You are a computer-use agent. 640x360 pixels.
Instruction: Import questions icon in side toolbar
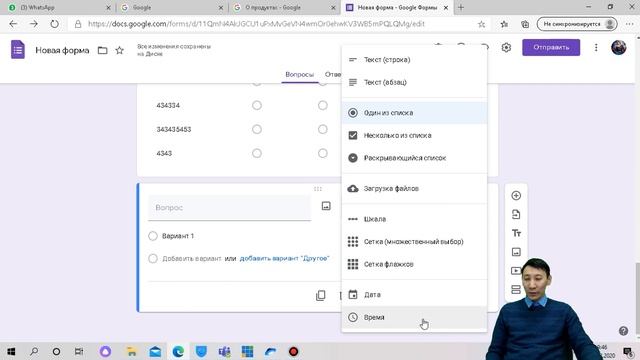pyautogui.click(x=516, y=214)
